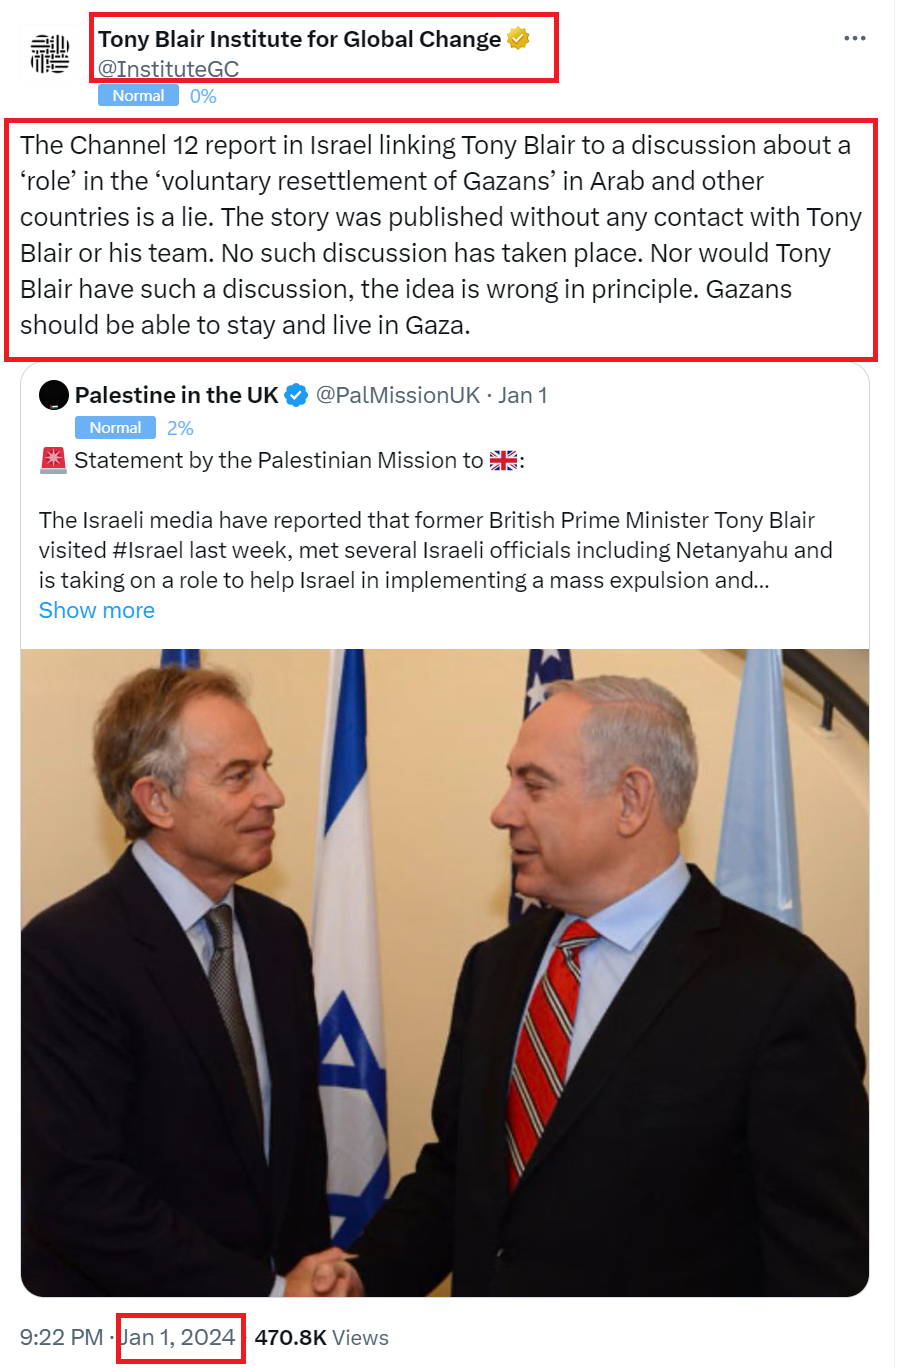Click the 2% score in quoted tweet
This screenshot has width=913, height=1368.
coord(180,428)
